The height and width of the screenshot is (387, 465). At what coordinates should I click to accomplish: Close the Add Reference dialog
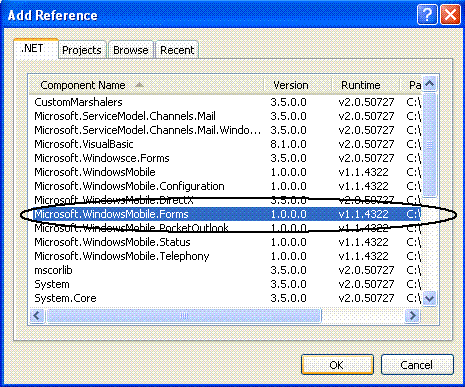click(x=450, y=15)
